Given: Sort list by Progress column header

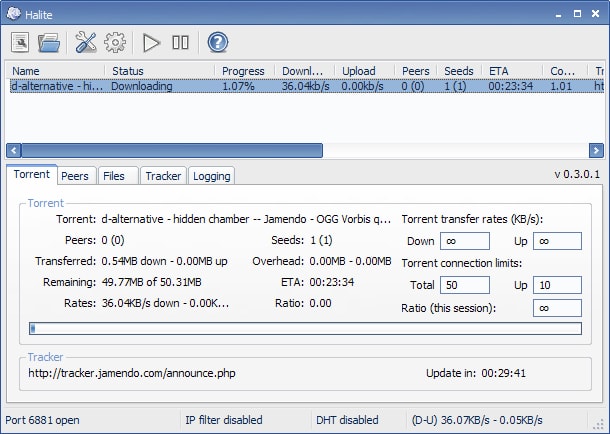Looking at the screenshot, I should [x=243, y=71].
